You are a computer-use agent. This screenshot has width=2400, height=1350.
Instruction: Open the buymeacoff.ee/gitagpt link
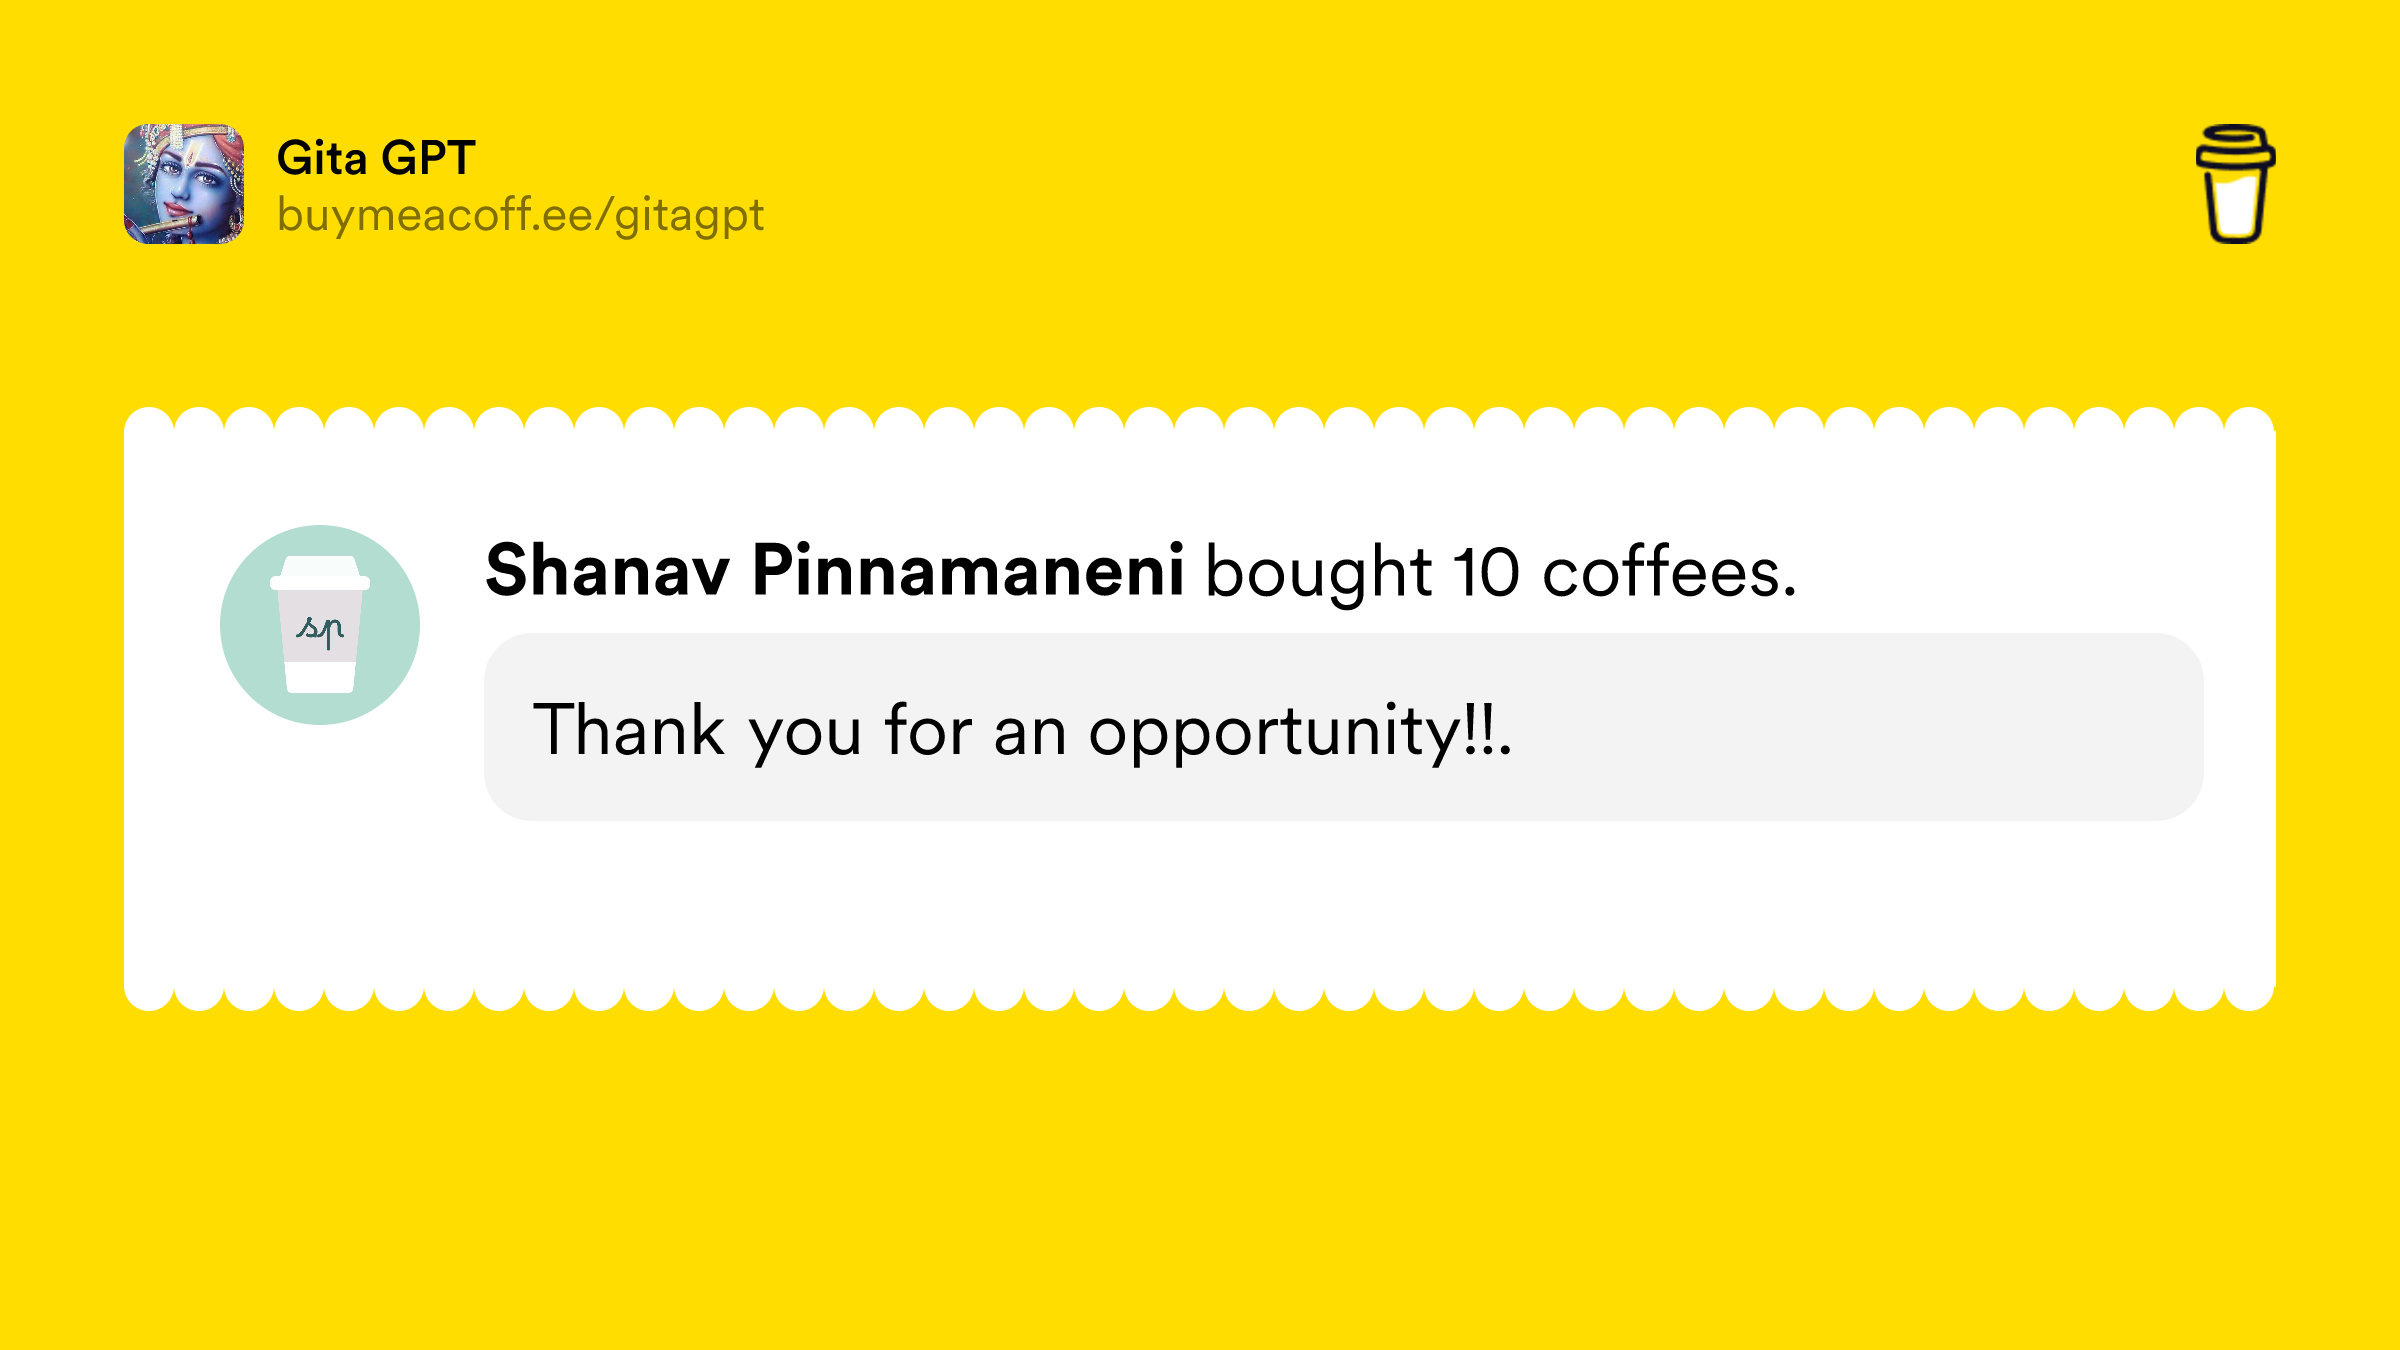(520, 215)
